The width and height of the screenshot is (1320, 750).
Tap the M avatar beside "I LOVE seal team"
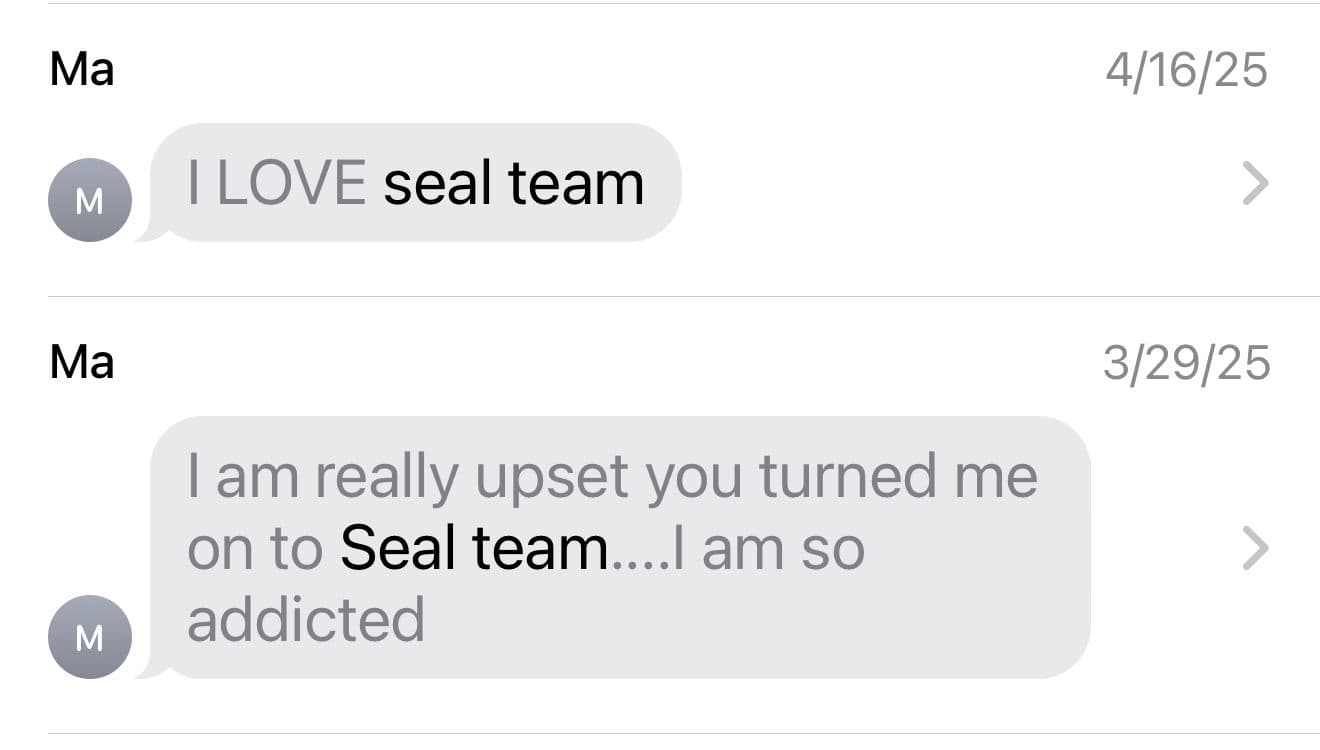[90, 200]
